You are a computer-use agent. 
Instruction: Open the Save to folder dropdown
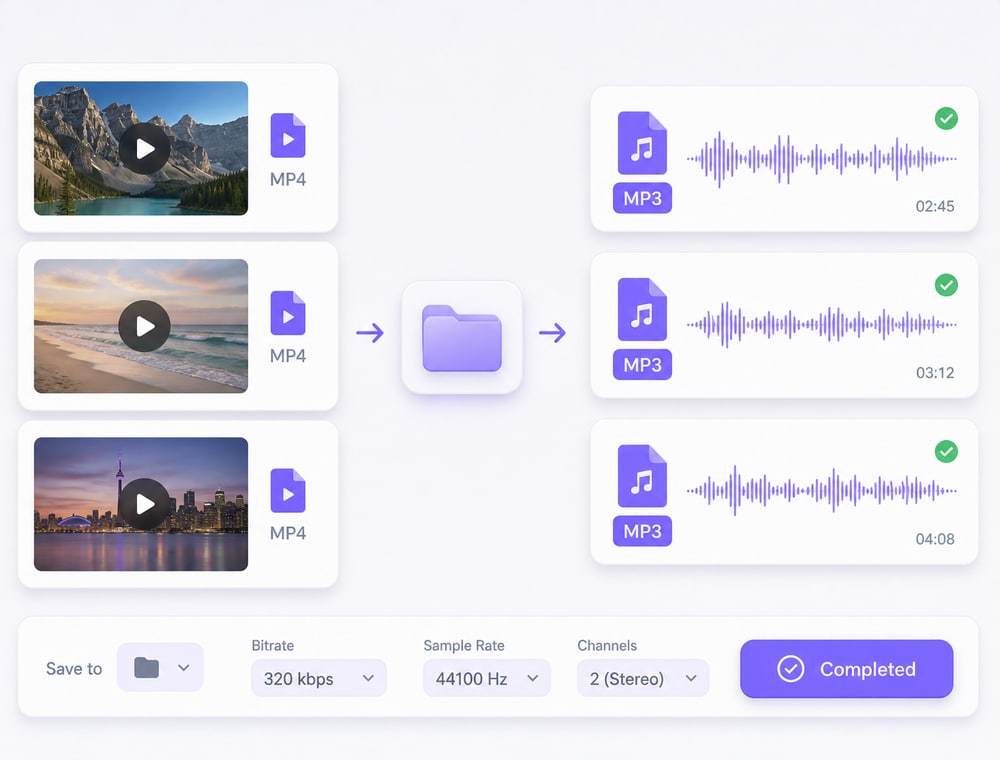point(160,668)
